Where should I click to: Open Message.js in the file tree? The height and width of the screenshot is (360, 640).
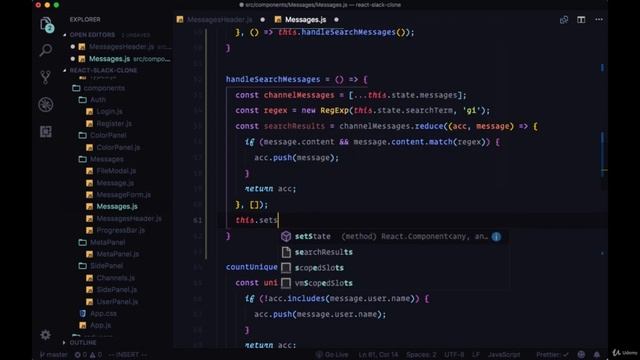[115, 183]
